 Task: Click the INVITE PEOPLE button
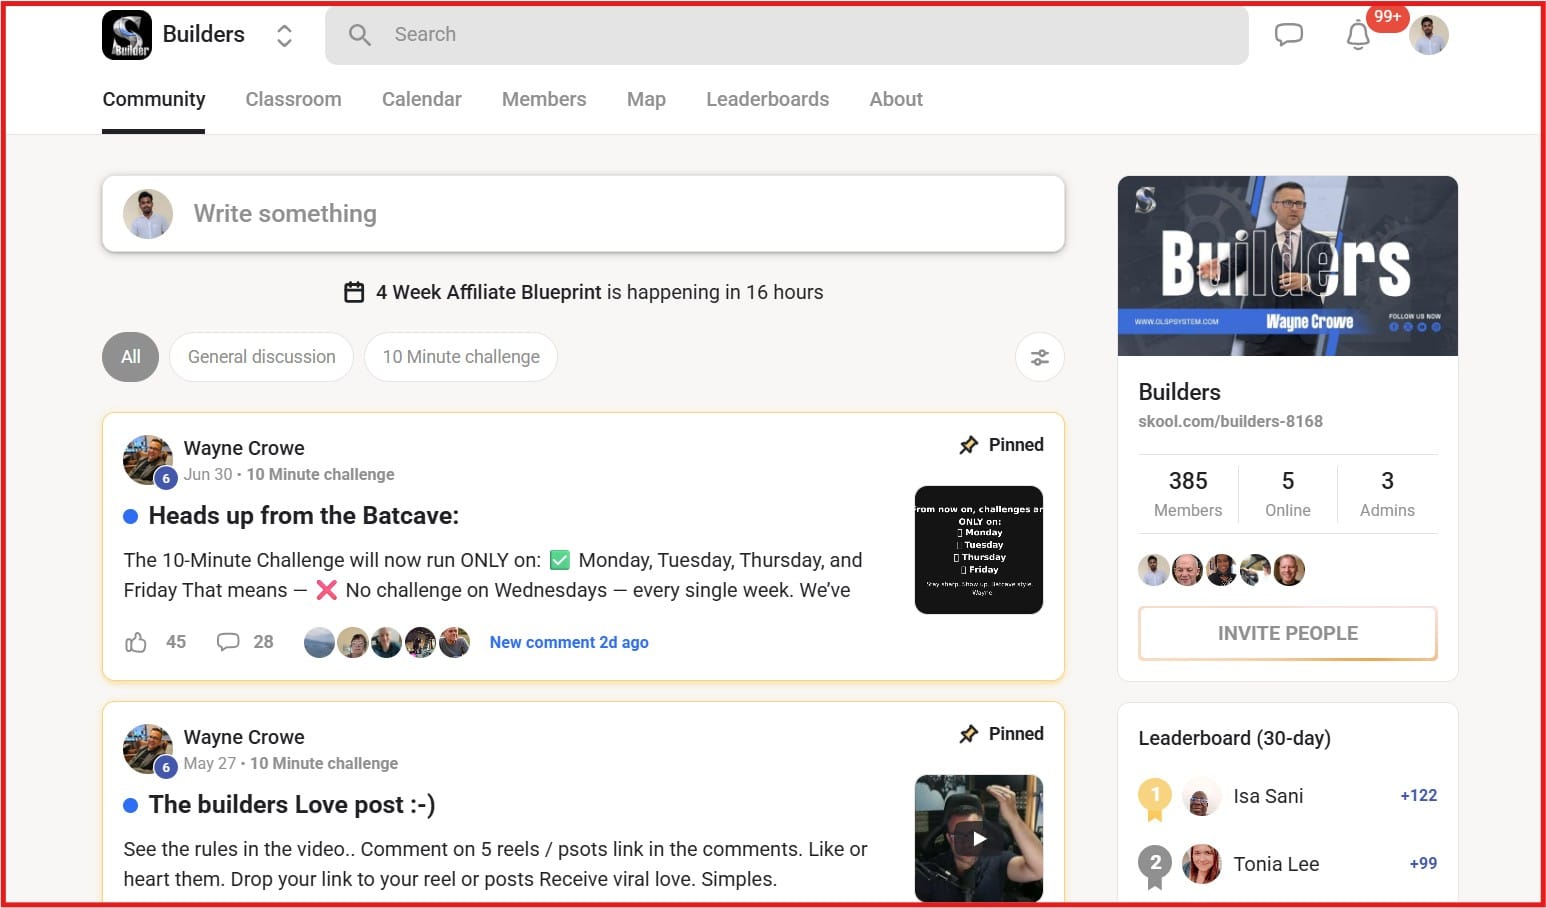(x=1288, y=633)
